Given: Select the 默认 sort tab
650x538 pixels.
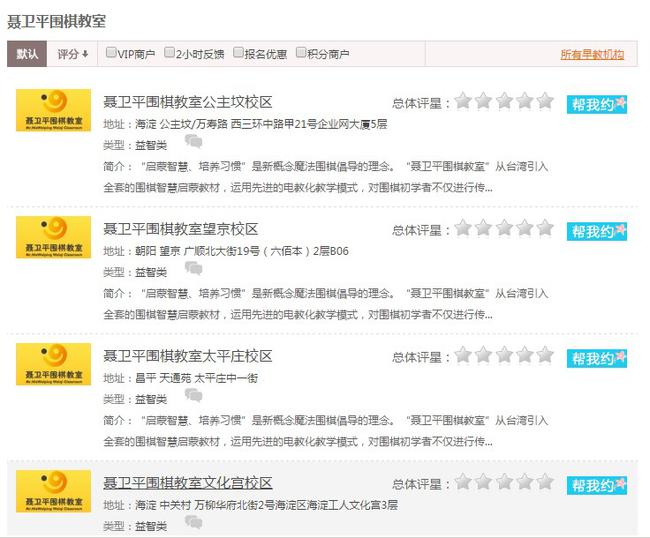Looking at the screenshot, I should (x=27, y=54).
